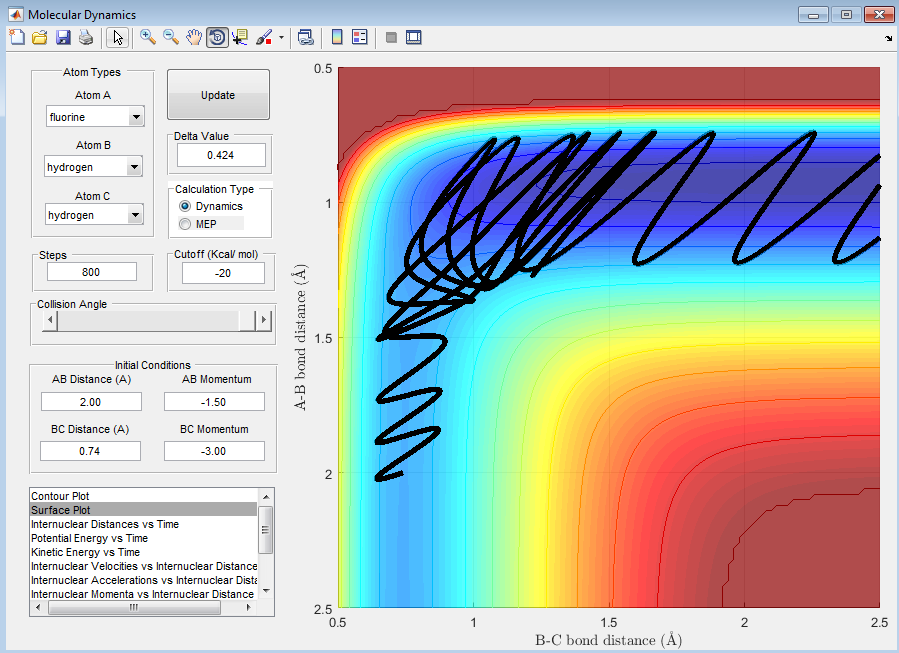Enable the Data Cursor tool
Screen dimensions: 899x653
coord(240,38)
